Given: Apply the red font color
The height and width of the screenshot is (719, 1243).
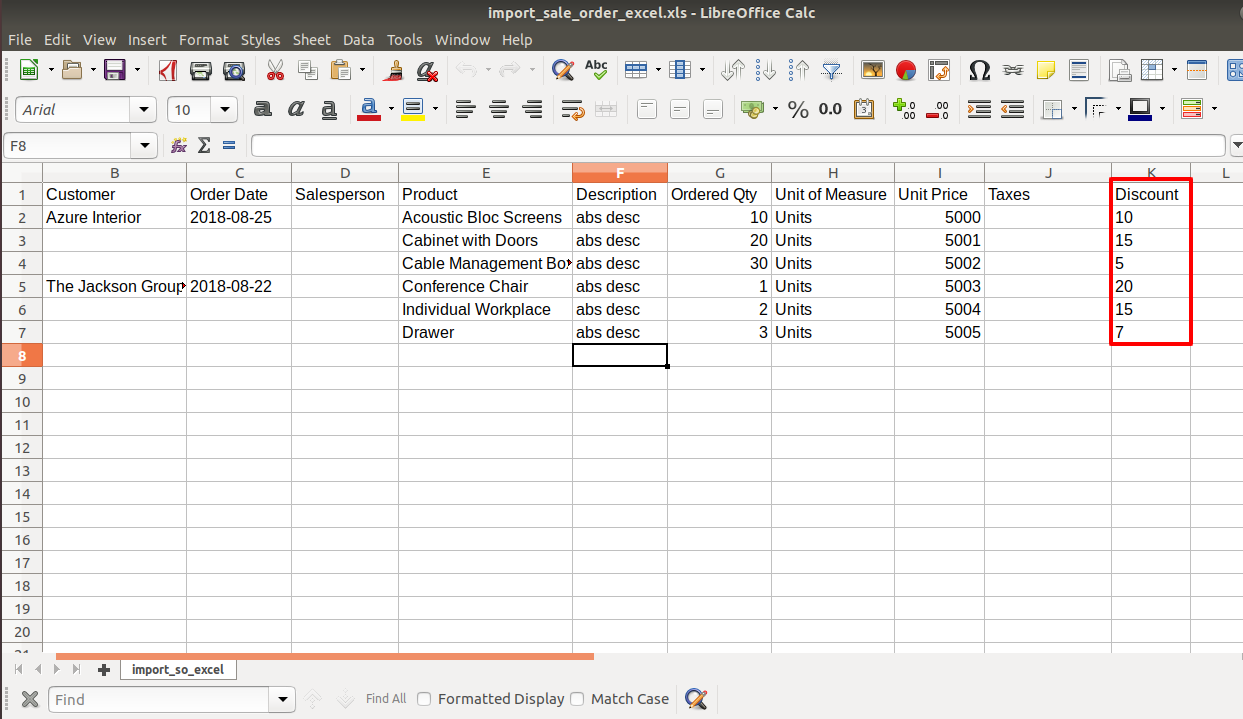Looking at the screenshot, I should (x=369, y=109).
